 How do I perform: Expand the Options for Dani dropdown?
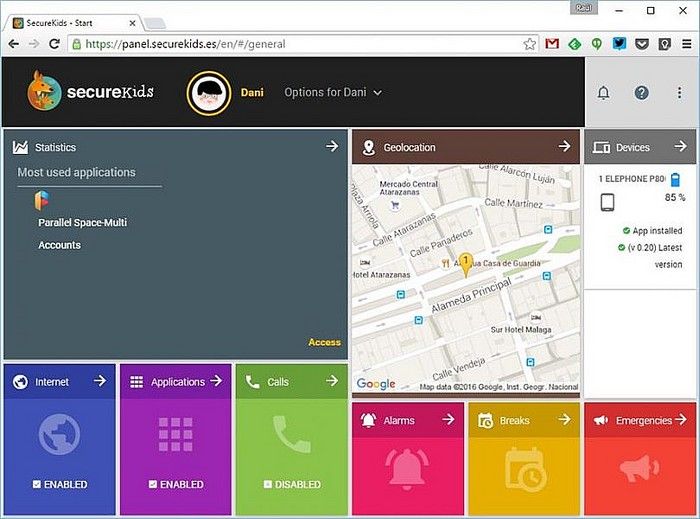[x=333, y=93]
